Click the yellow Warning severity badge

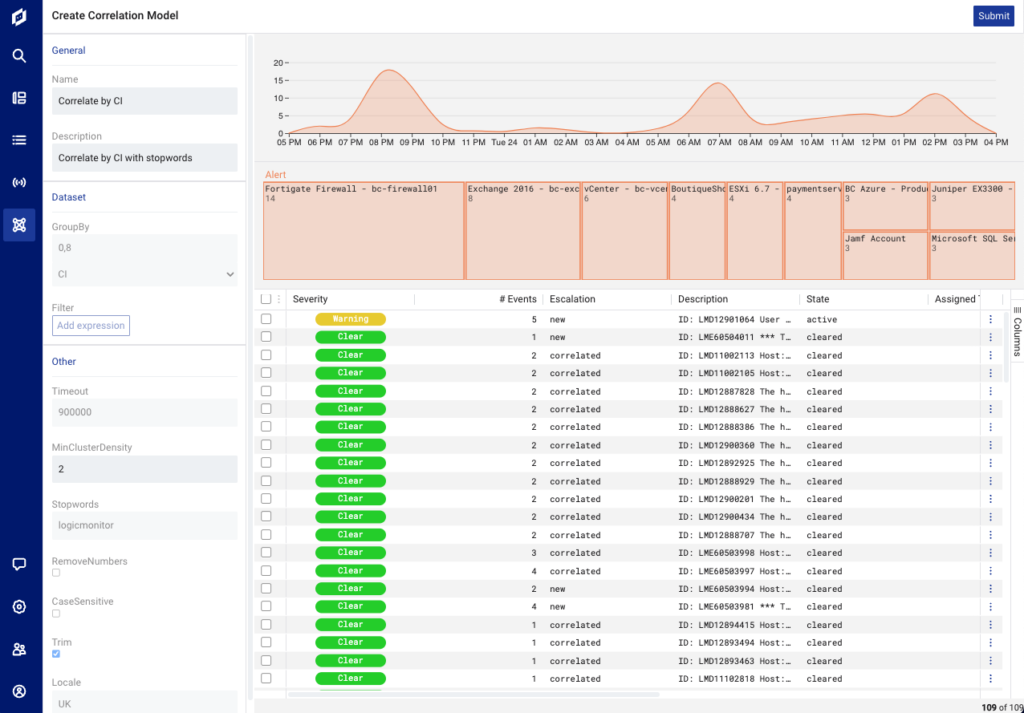coord(351,319)
